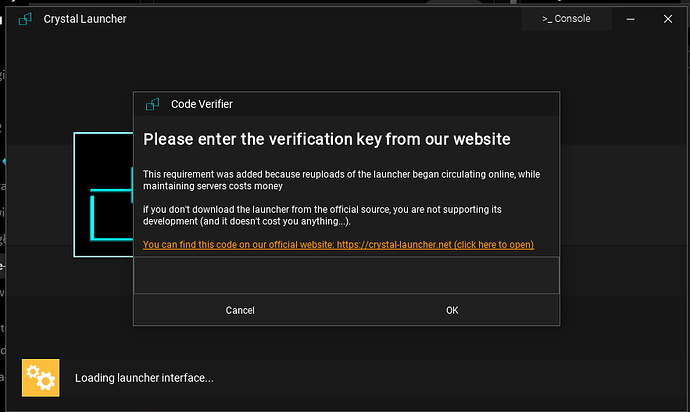This screenshot has width=690, height=412.
Task: Focus the verification key input field
Action: click(x=346, y=276)
